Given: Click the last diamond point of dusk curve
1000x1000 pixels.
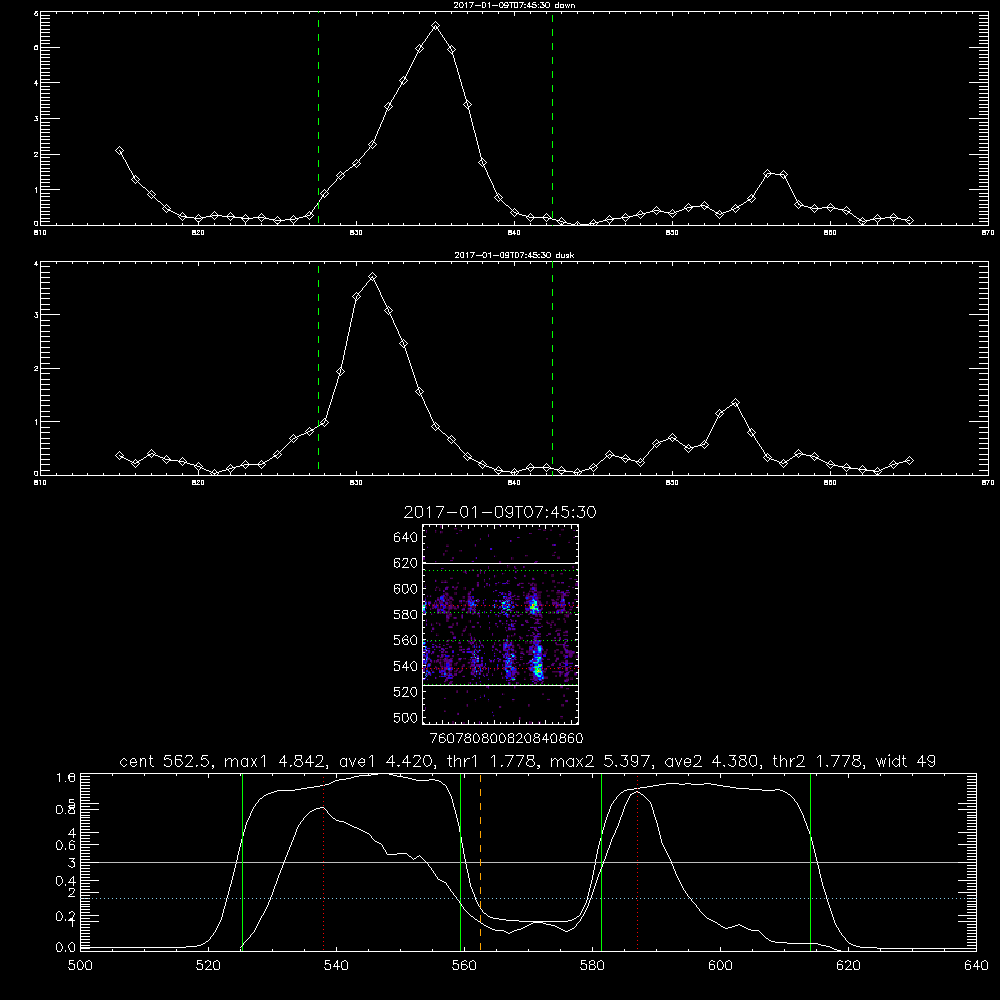Looking at the screenshot, I should 909,460.
